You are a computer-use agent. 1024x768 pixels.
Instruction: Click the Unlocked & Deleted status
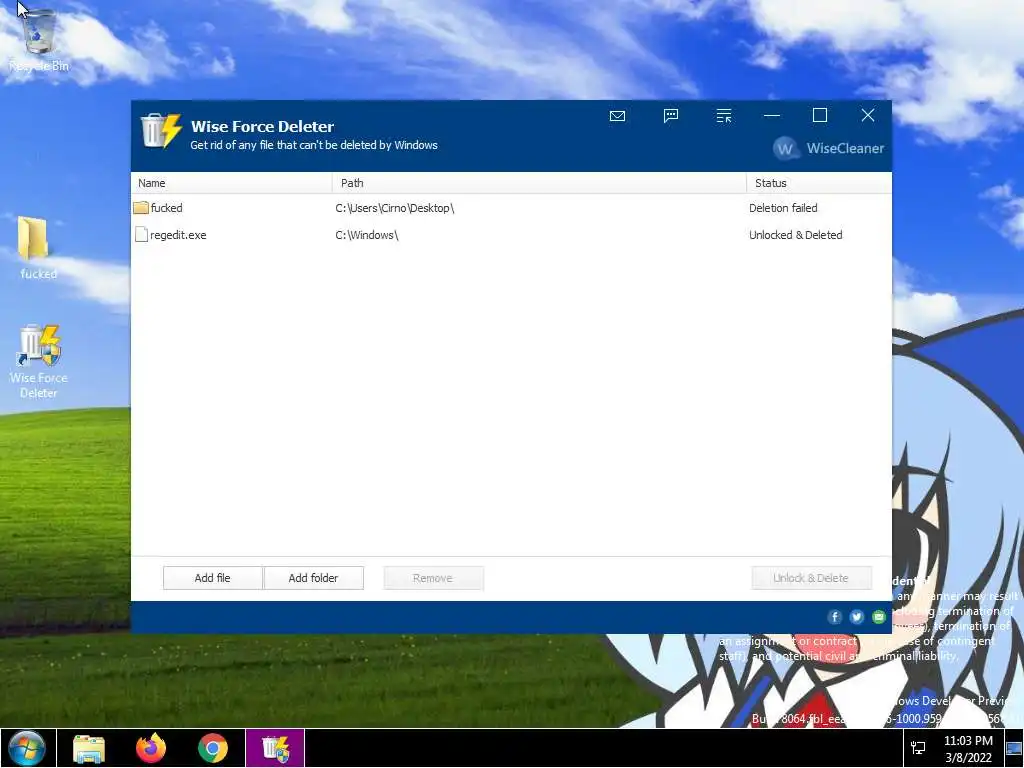point(795,235)
